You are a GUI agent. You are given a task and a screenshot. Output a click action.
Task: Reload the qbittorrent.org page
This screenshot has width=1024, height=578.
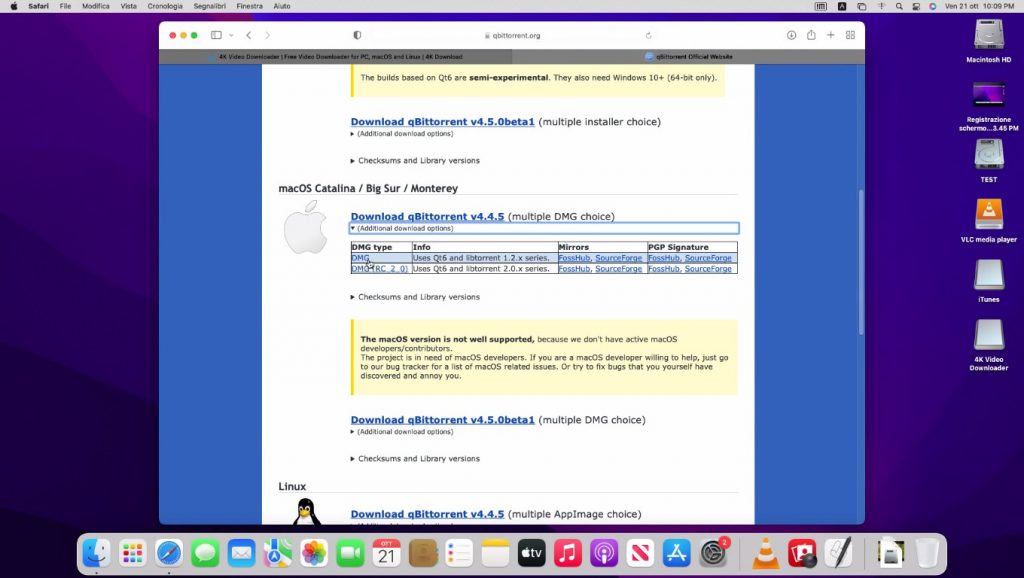[649, 35]
